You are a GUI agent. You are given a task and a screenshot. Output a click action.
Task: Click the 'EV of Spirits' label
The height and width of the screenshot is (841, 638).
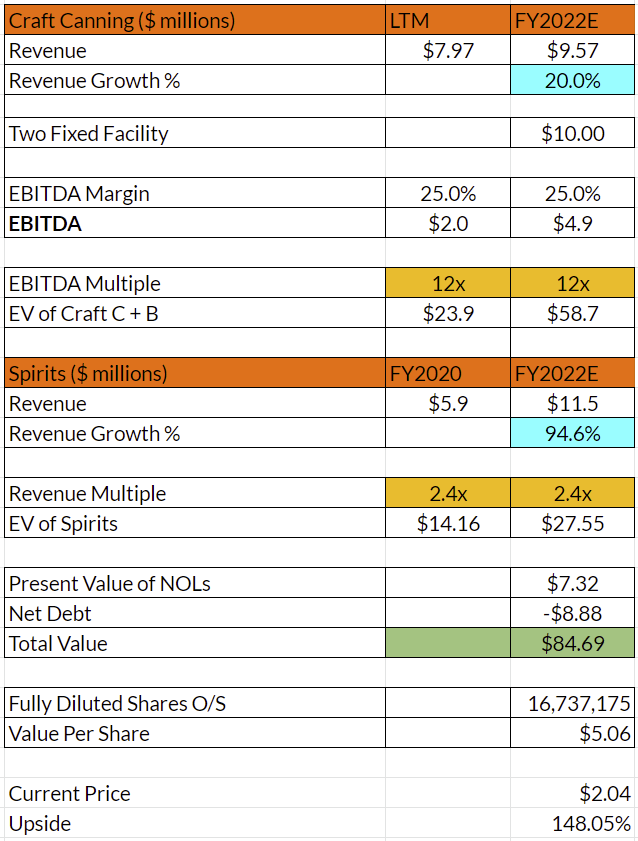click(63, 523)
